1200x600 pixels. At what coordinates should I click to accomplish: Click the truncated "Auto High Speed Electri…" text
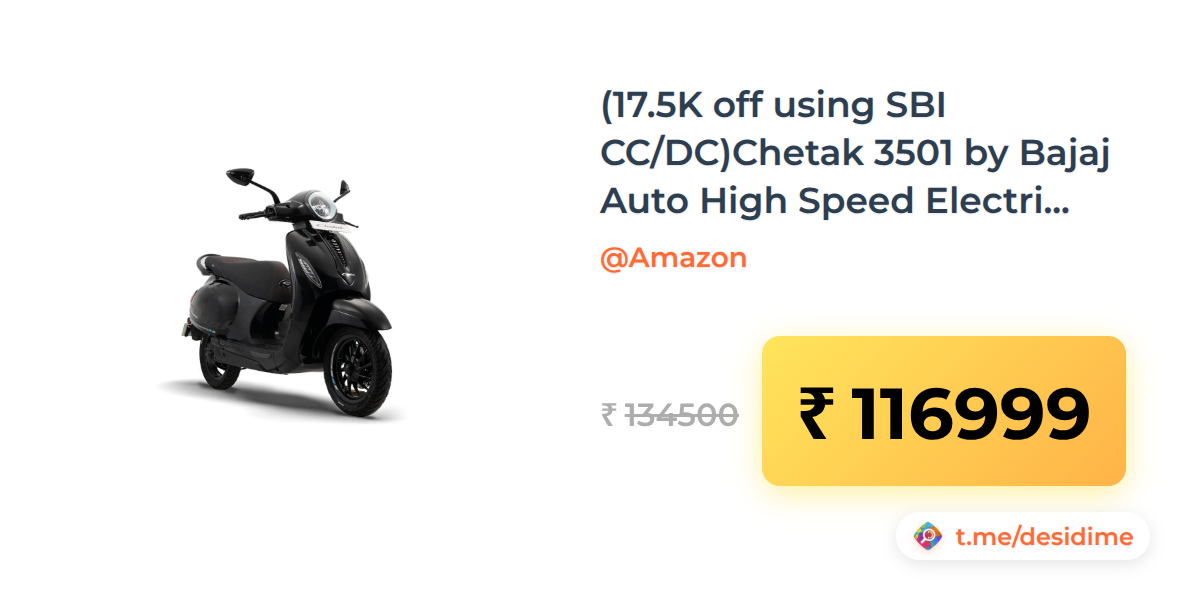[835, 201]
